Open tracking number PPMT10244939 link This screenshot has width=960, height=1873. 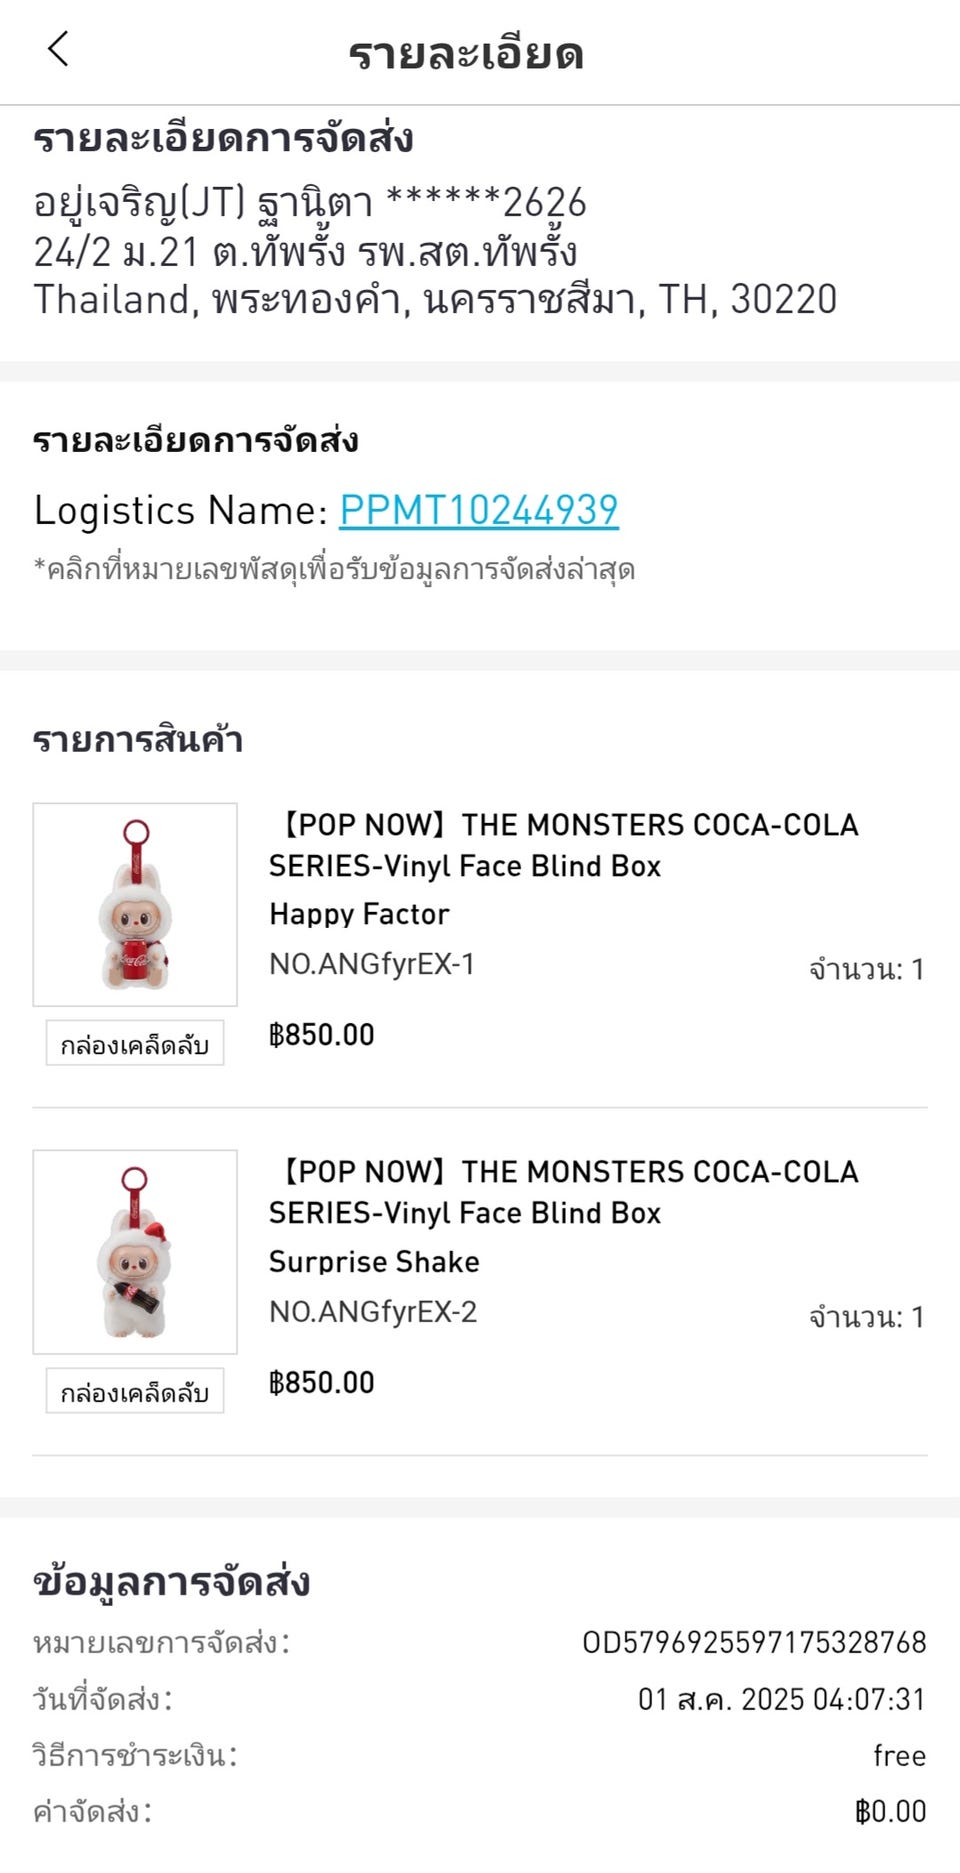coord(479,510)
